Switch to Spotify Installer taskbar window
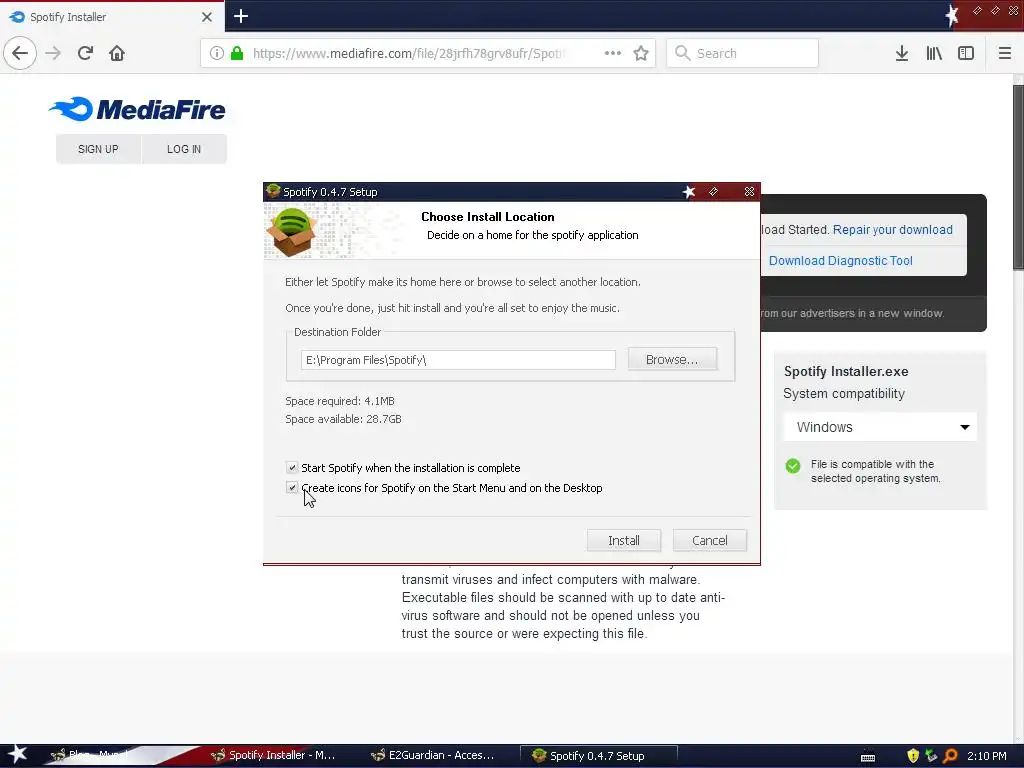 click(x=273, y=756)
